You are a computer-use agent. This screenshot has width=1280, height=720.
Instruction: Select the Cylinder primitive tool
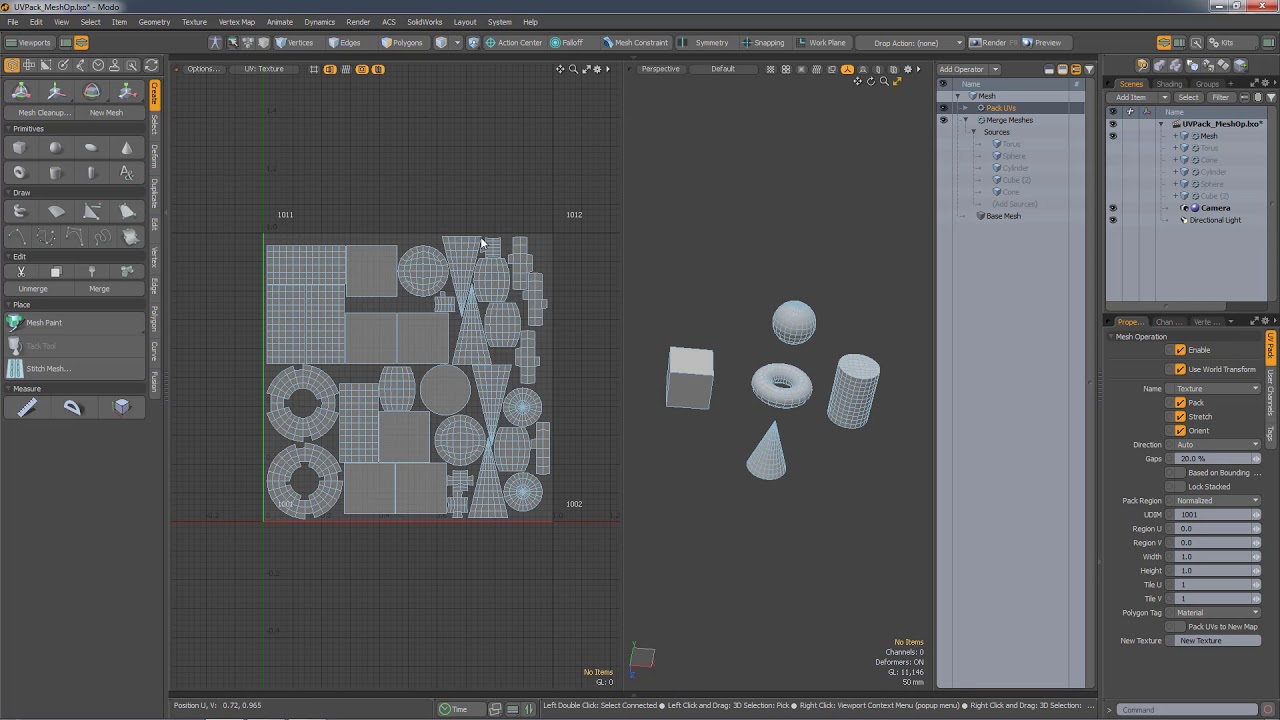click(x=55, y=173)
